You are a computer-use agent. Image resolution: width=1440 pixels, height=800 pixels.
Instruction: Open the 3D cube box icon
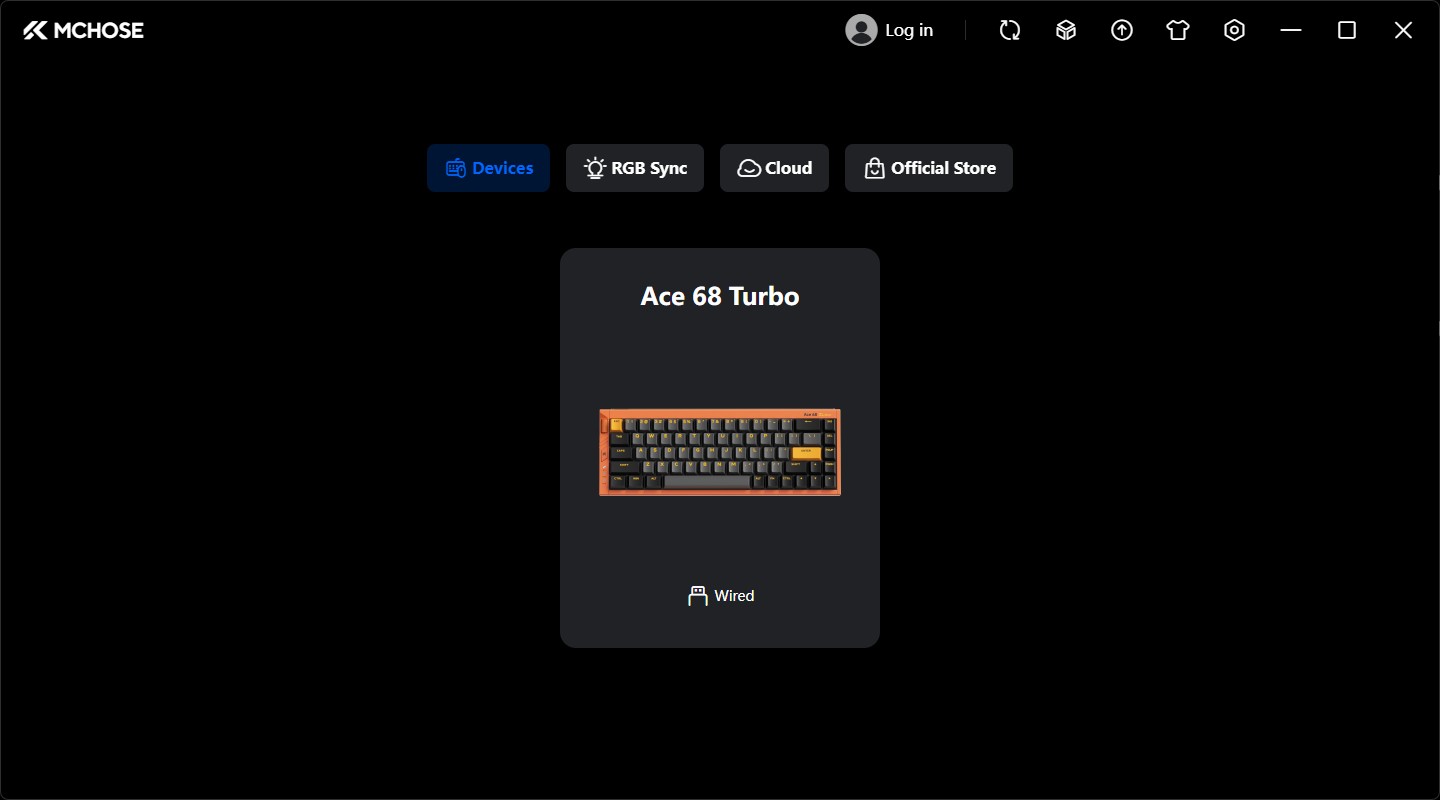[x=1066, y=30]
